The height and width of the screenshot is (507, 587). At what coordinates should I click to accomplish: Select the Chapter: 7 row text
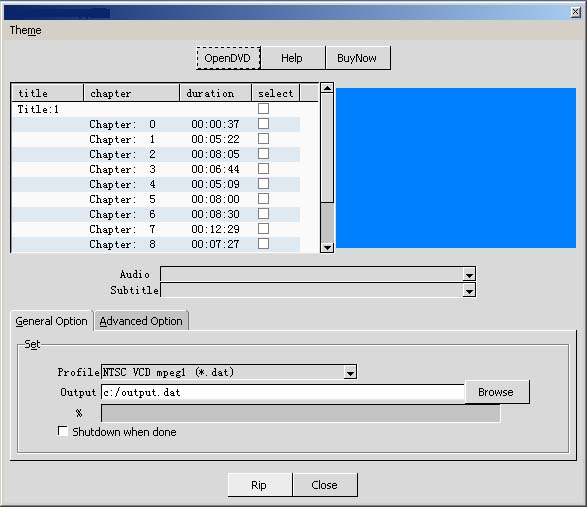[x=122, y=229]
